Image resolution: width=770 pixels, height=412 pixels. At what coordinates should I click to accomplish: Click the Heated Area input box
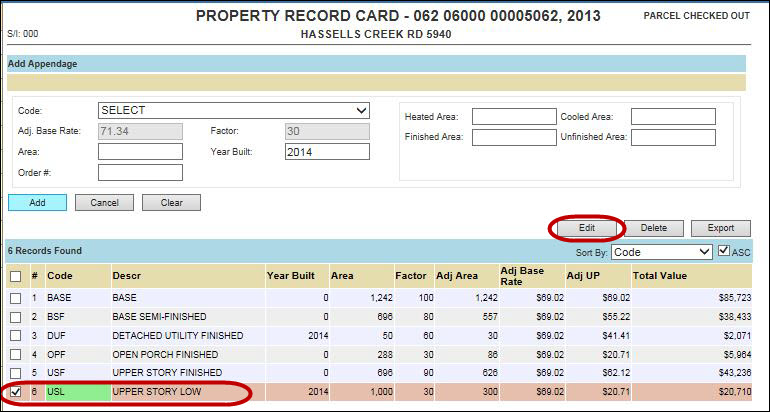tap(514, 117)
